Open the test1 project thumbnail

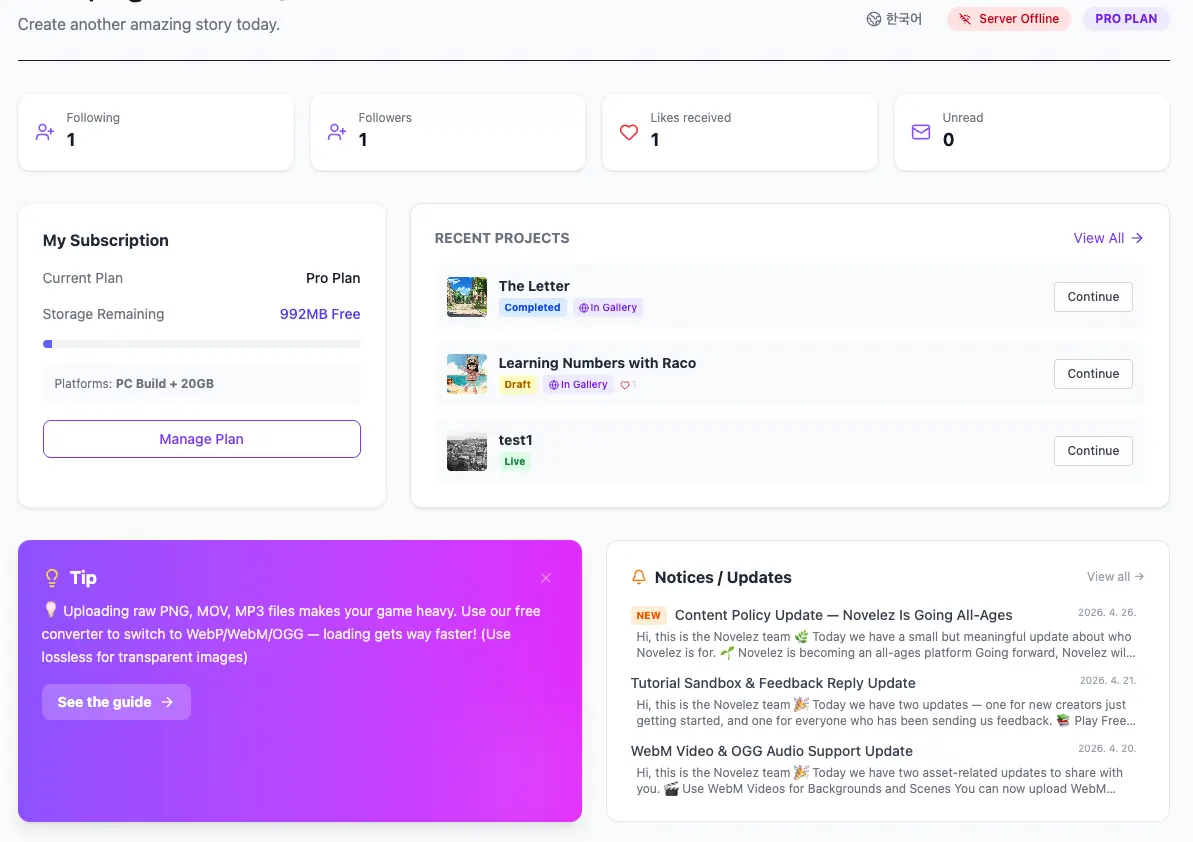[x=466, y=451]
